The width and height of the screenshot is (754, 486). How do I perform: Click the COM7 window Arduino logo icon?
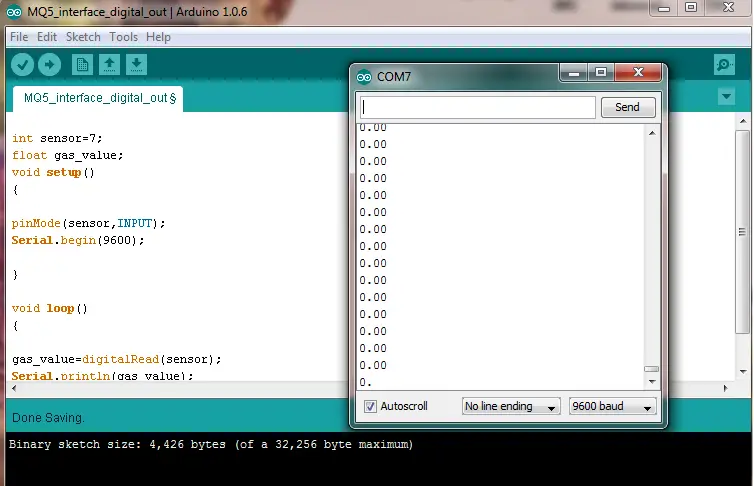coord(364,77)
